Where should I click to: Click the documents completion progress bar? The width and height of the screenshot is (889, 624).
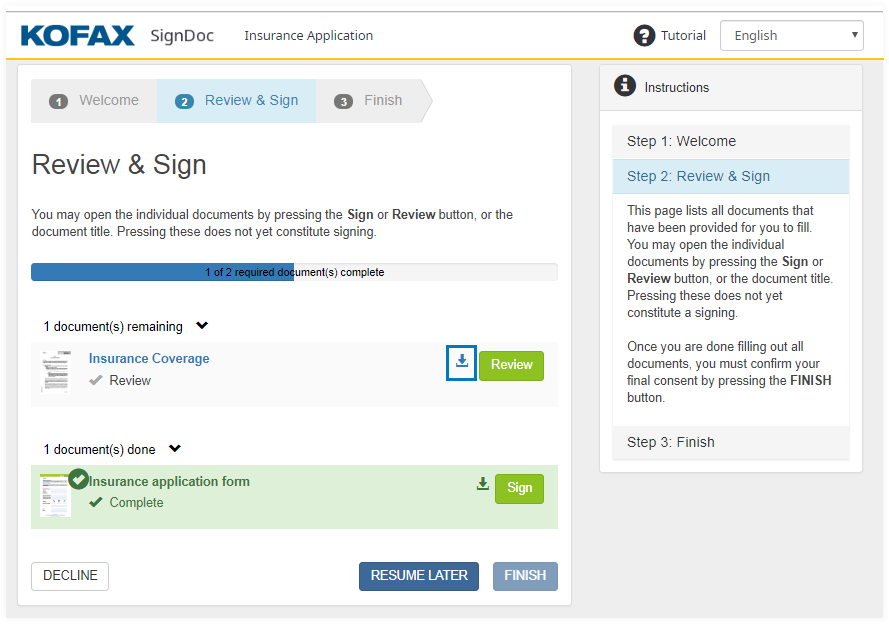pyautogui.click(x=294, y=272)
